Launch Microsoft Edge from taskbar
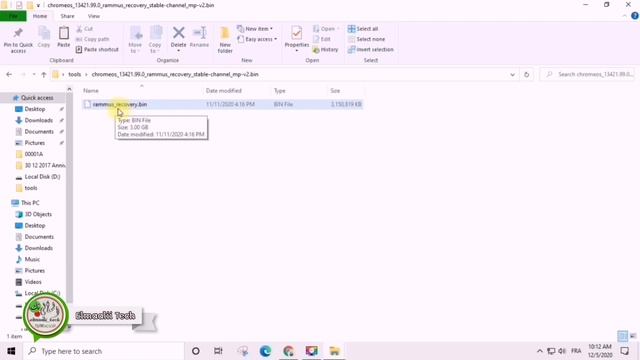This screenshot has height=360, width=640. point(265,351)
